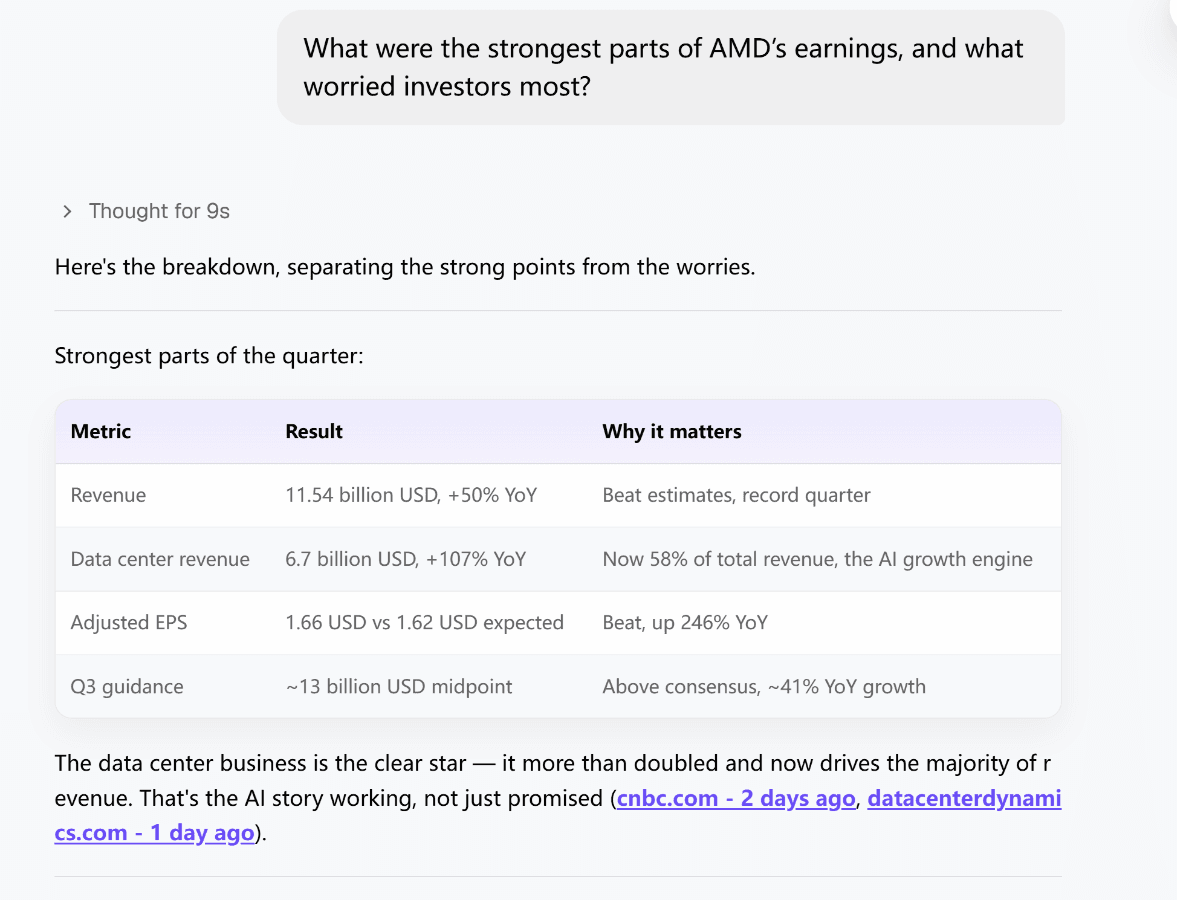Open the cnbc.com - 2 days ago link
This screenshot has width=1177, height=900.
[736, 798]
